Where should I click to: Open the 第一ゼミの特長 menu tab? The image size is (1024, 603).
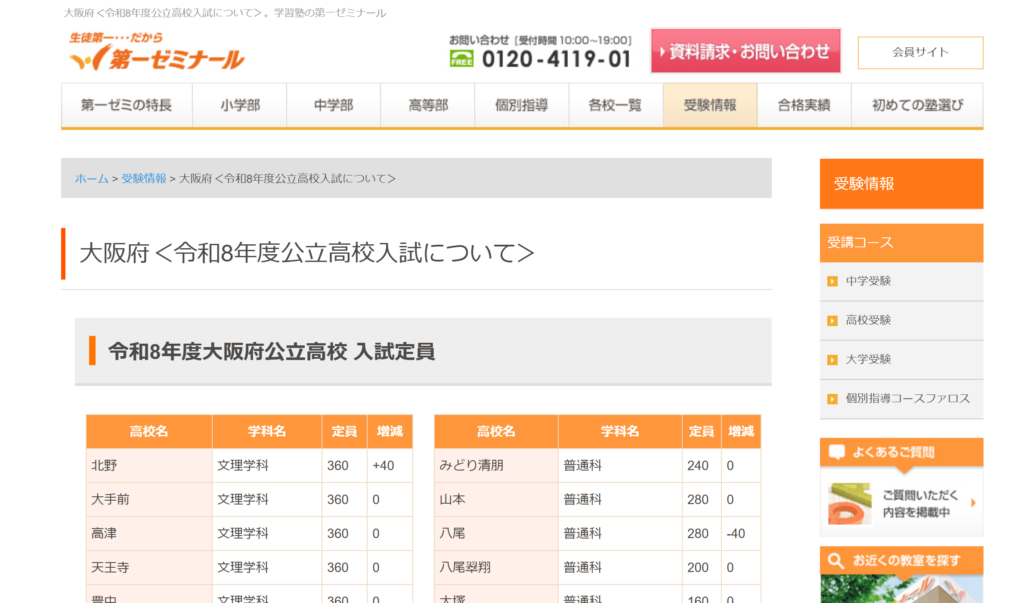pyautogui.click(x=127, y=105)
